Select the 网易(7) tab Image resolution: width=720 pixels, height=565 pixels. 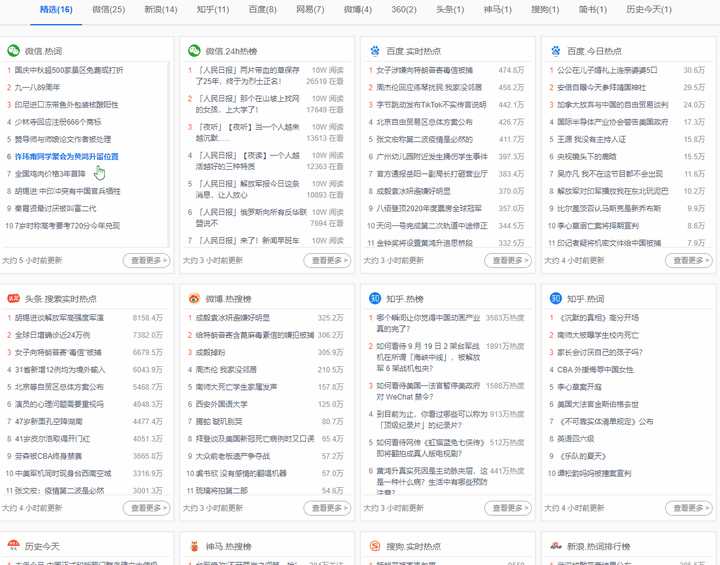pyautogui.click(x=310, y=10)
